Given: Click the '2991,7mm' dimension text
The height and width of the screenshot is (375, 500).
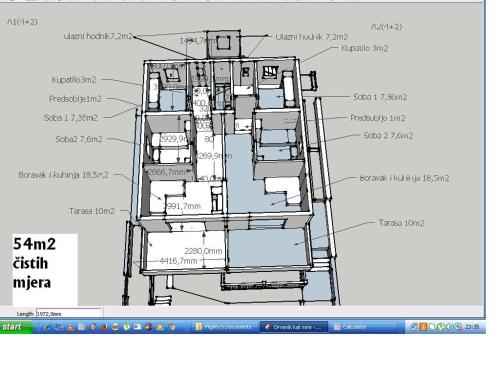Looking at the screenshot, I should [182, 206].
